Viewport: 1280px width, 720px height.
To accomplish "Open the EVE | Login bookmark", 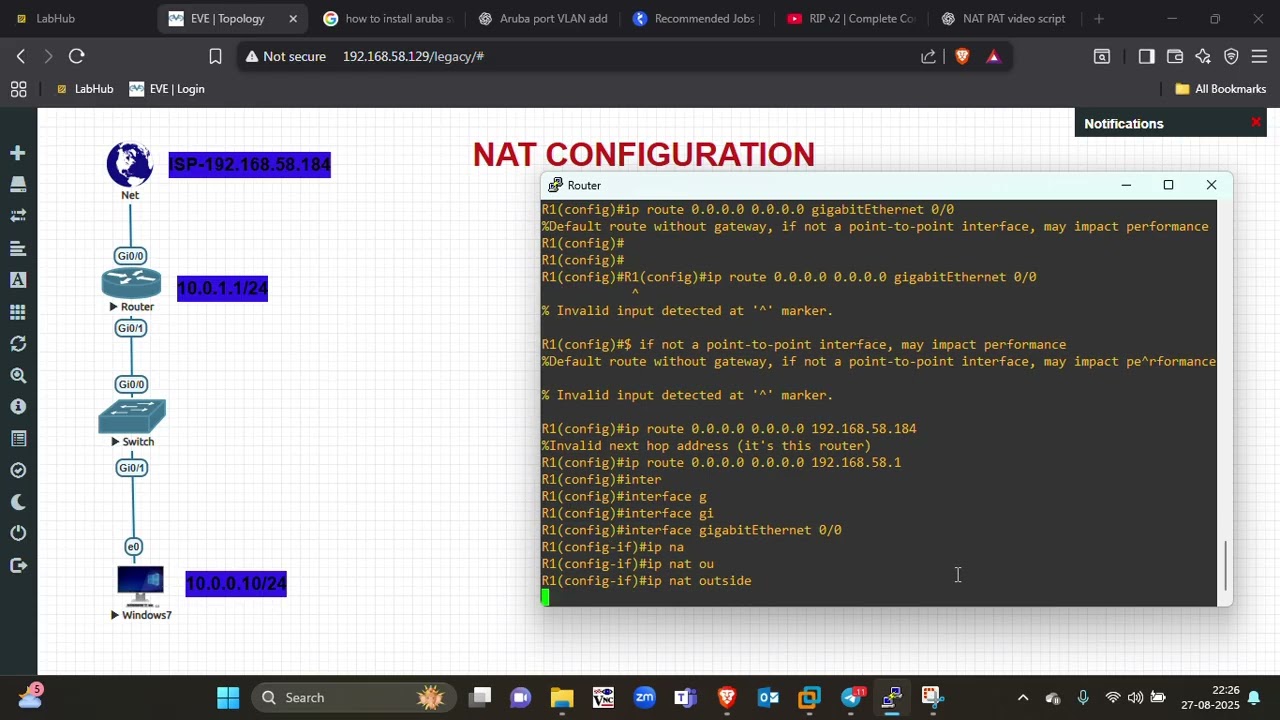I will point(167,89).
